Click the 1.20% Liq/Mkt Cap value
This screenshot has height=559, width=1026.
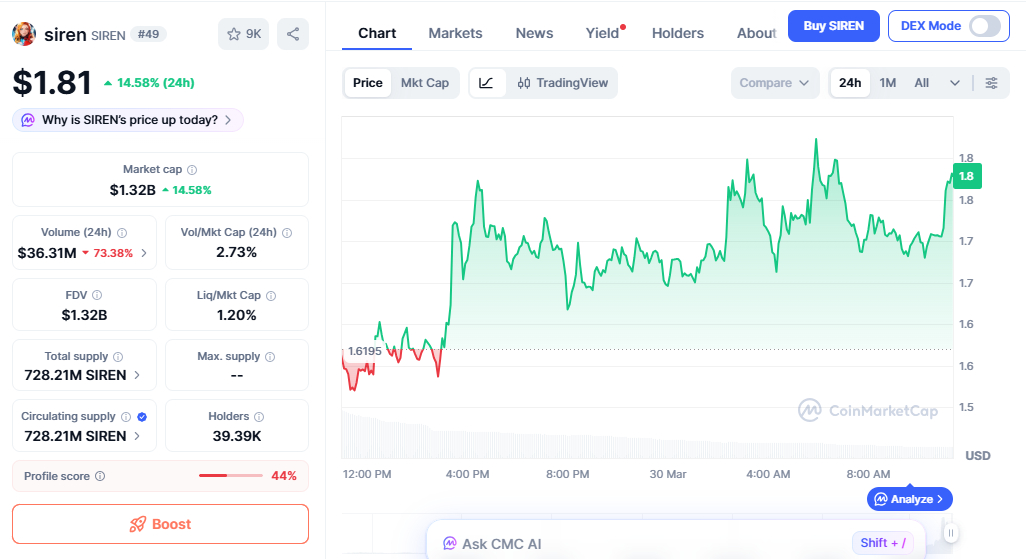pyautogui.click(x=236, y=315)
